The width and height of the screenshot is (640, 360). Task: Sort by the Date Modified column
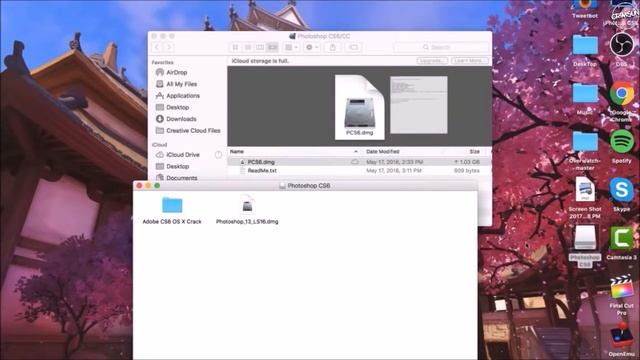click(382, 151)
